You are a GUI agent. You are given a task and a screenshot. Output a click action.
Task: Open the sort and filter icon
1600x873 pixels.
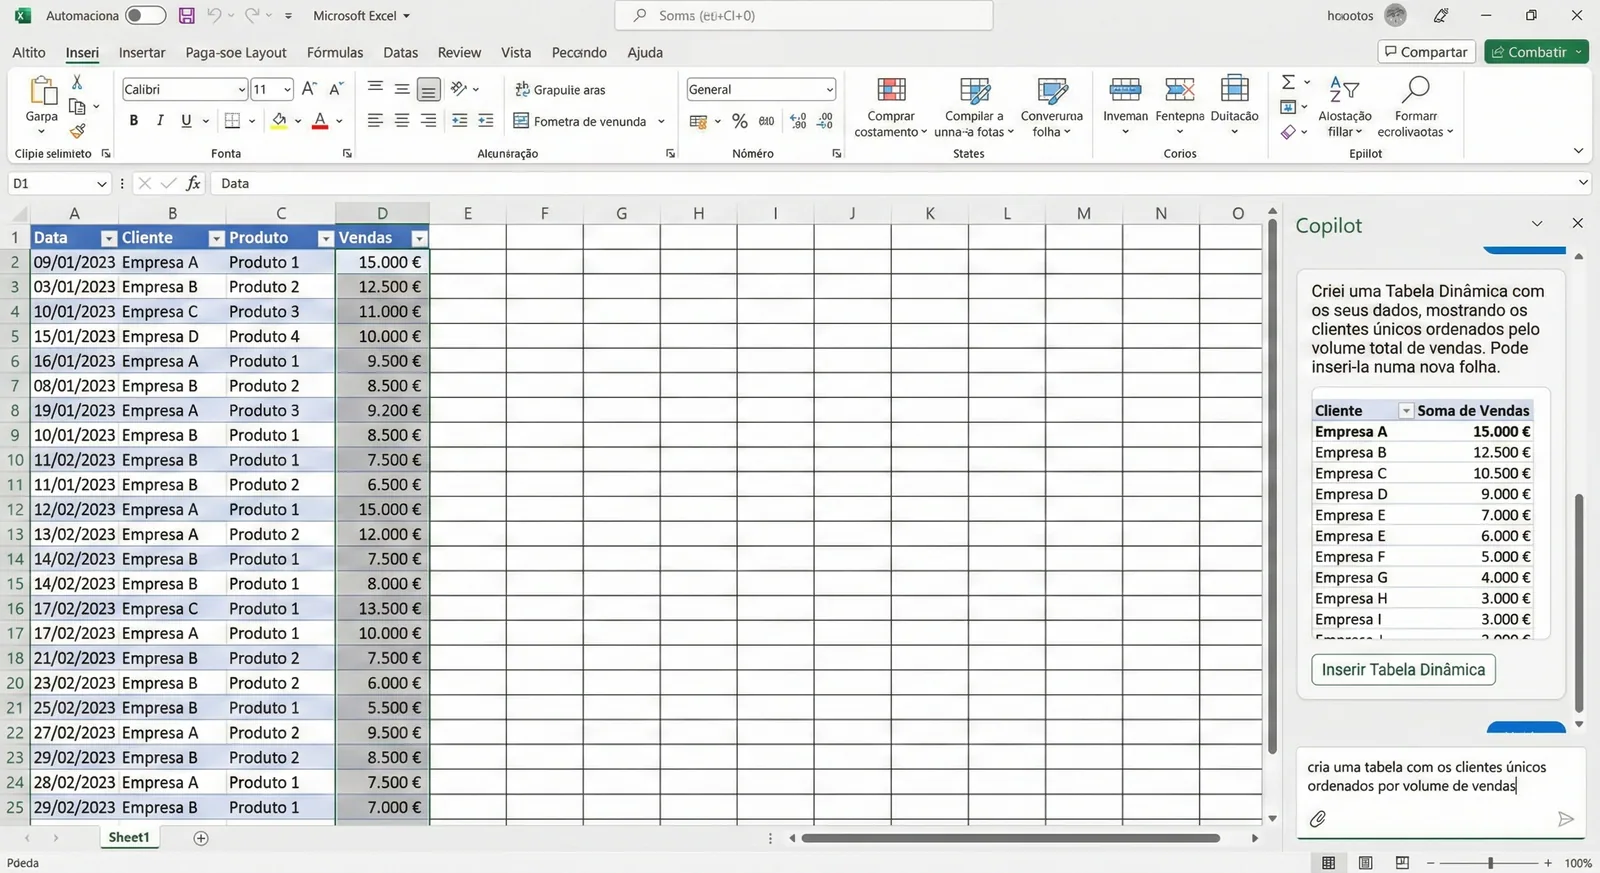point(1344,89)
